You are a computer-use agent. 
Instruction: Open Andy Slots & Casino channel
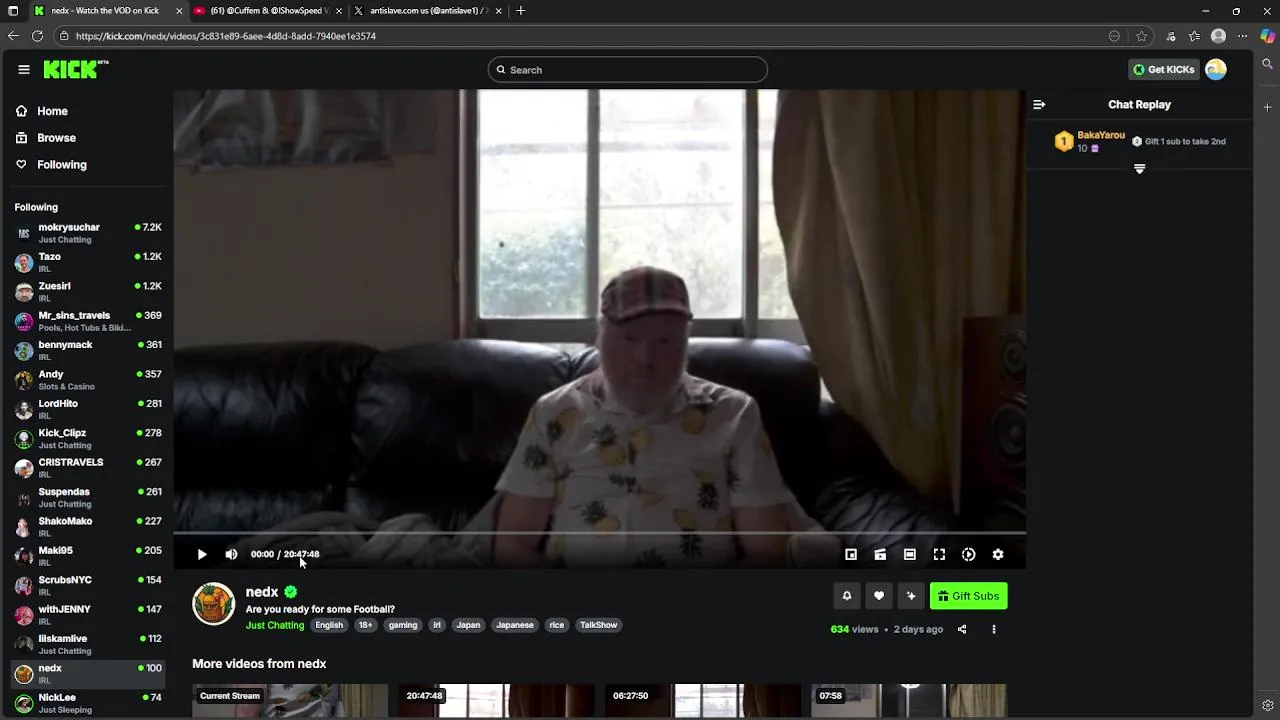tap(87, 380)
